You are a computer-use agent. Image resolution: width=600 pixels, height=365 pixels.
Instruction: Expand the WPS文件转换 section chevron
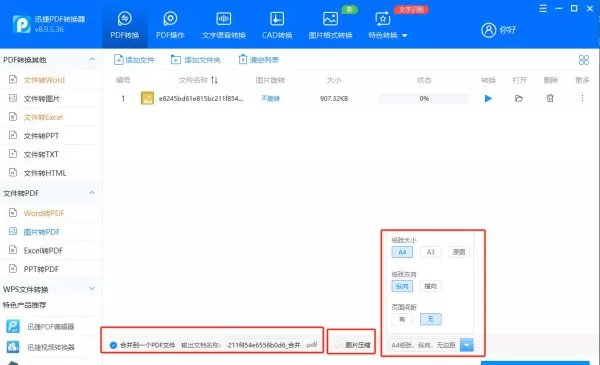(92, 288)
